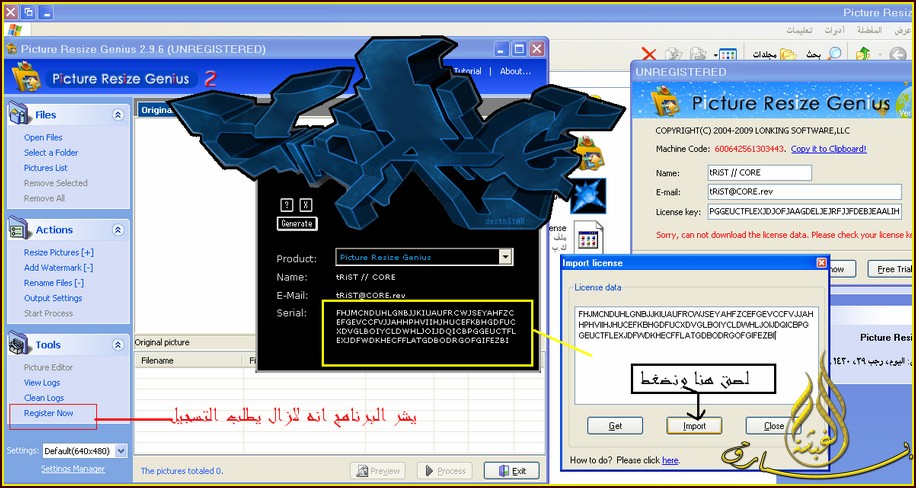Open the تعليمات menu in Explorer

tap(801, 30)
